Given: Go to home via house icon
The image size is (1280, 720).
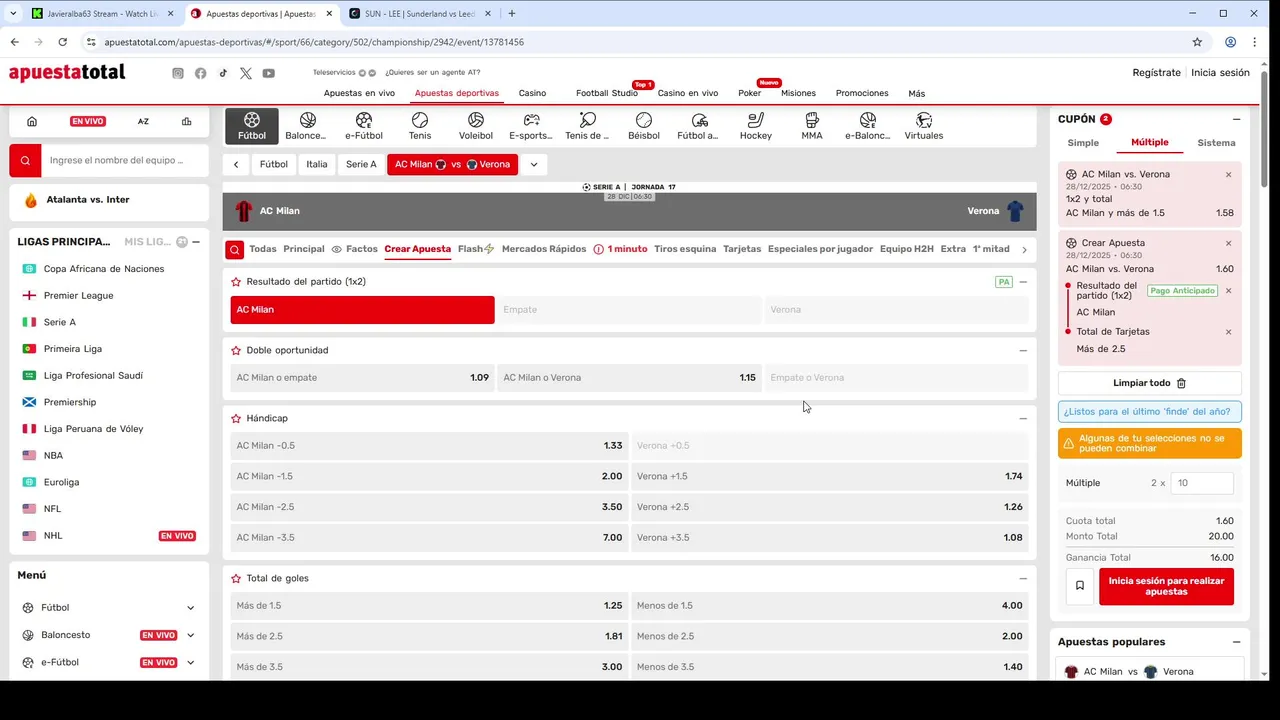Looking at the screenshot, I should (x=32, y=121).
